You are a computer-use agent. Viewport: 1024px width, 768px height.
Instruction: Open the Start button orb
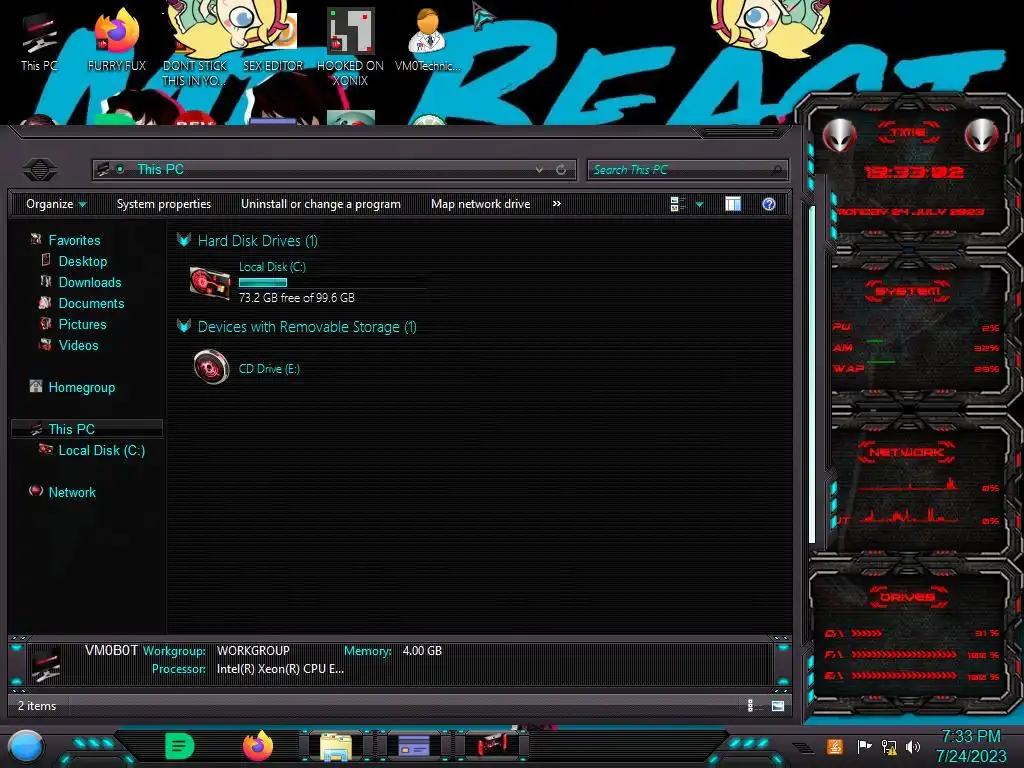coord(26,746)
